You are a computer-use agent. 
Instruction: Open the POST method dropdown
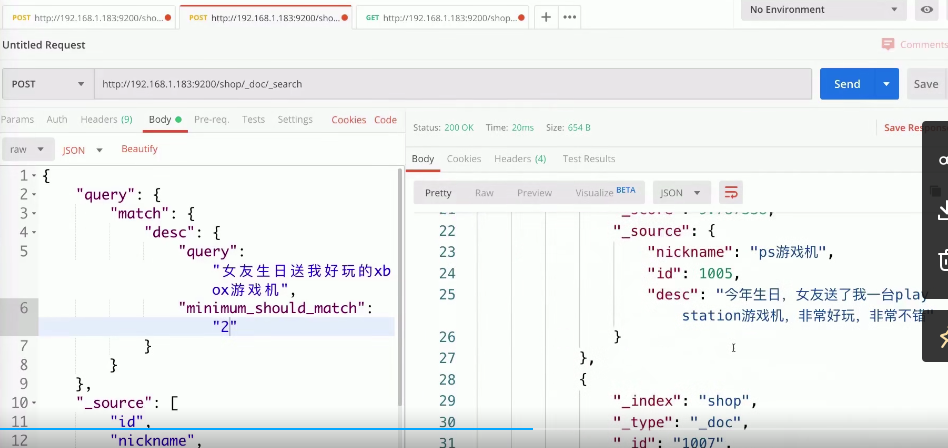tap(47, 84)
